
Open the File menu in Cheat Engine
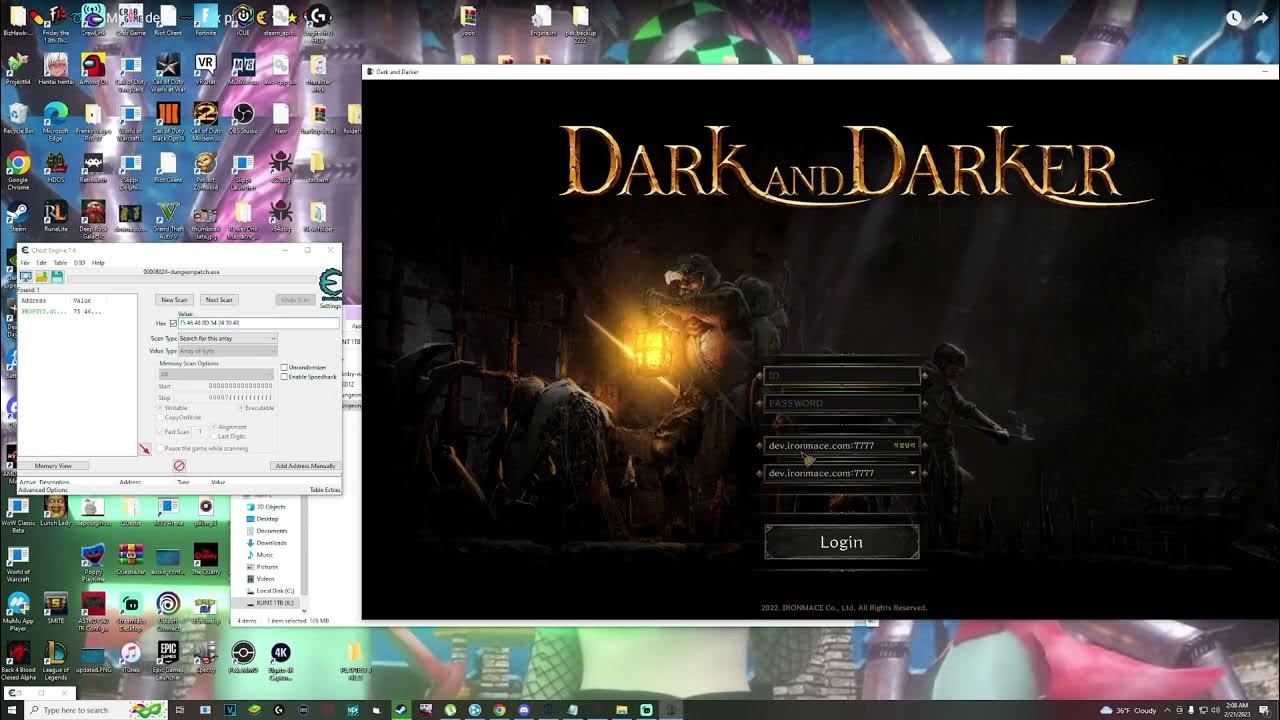(26, 263)
